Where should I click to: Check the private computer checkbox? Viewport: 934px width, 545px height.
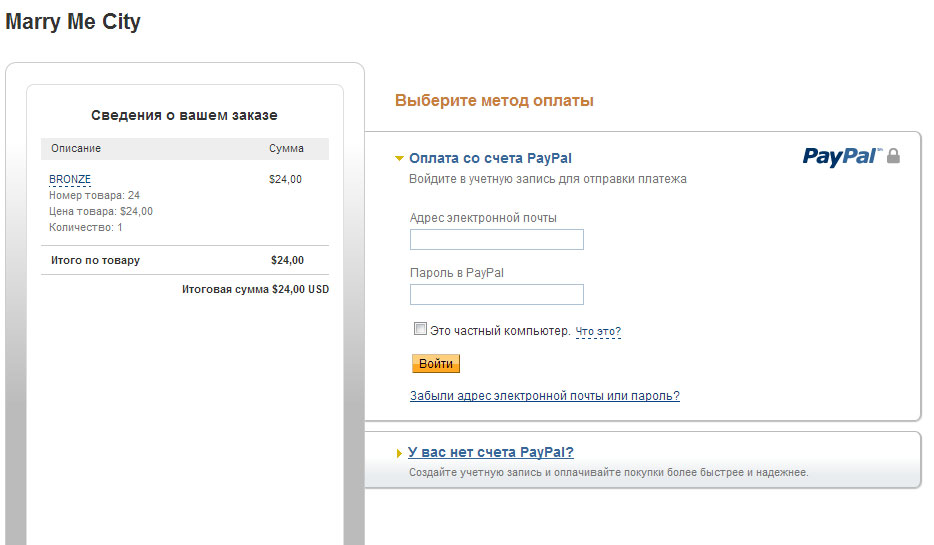coord(421,329)
